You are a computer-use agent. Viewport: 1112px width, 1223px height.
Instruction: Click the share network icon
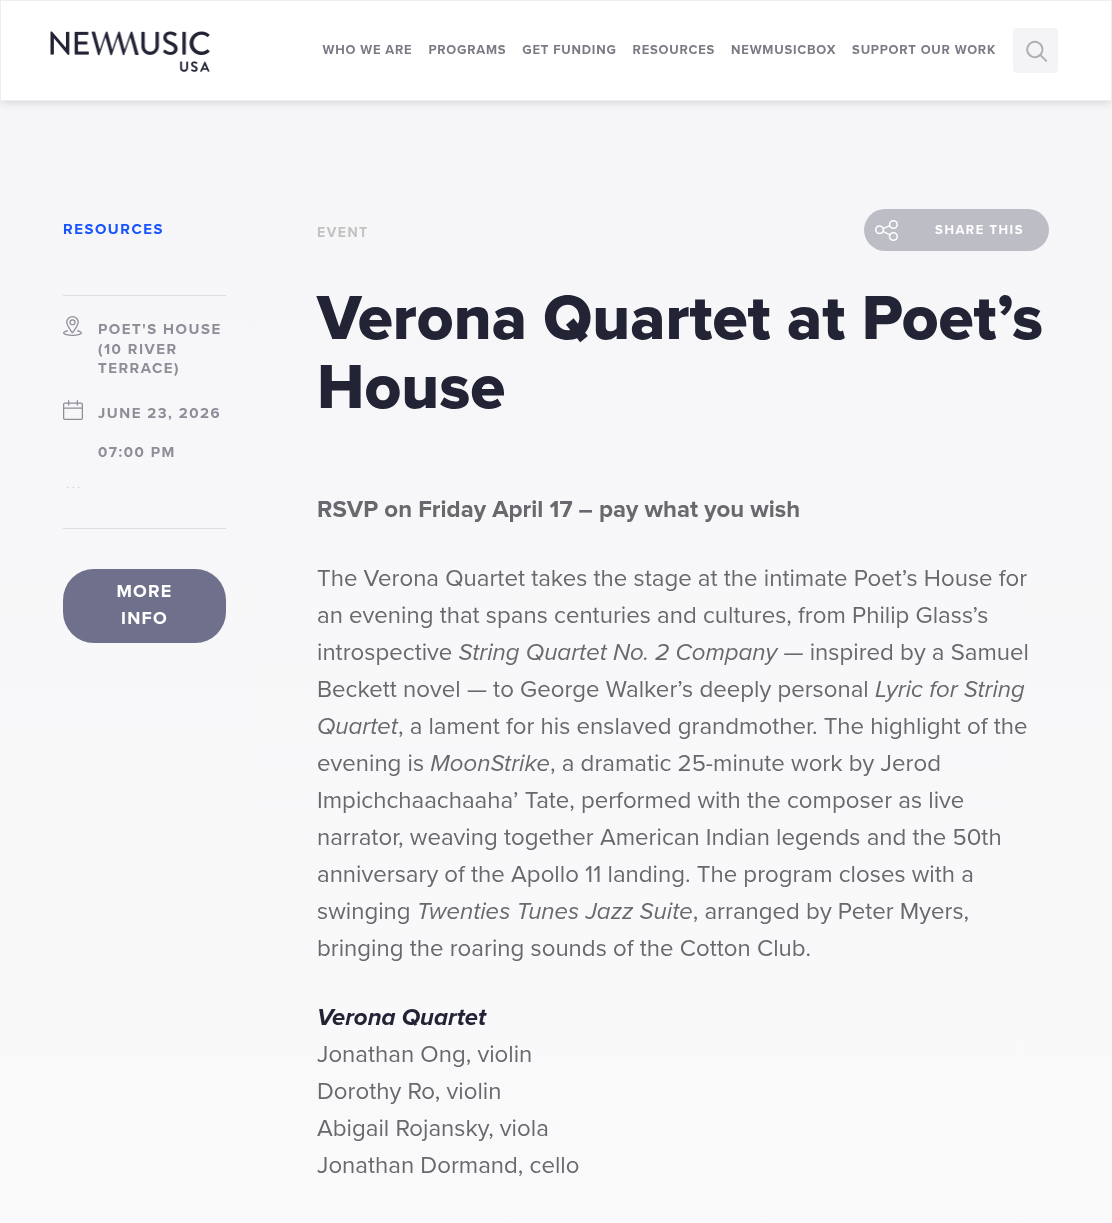click(887, 230)
